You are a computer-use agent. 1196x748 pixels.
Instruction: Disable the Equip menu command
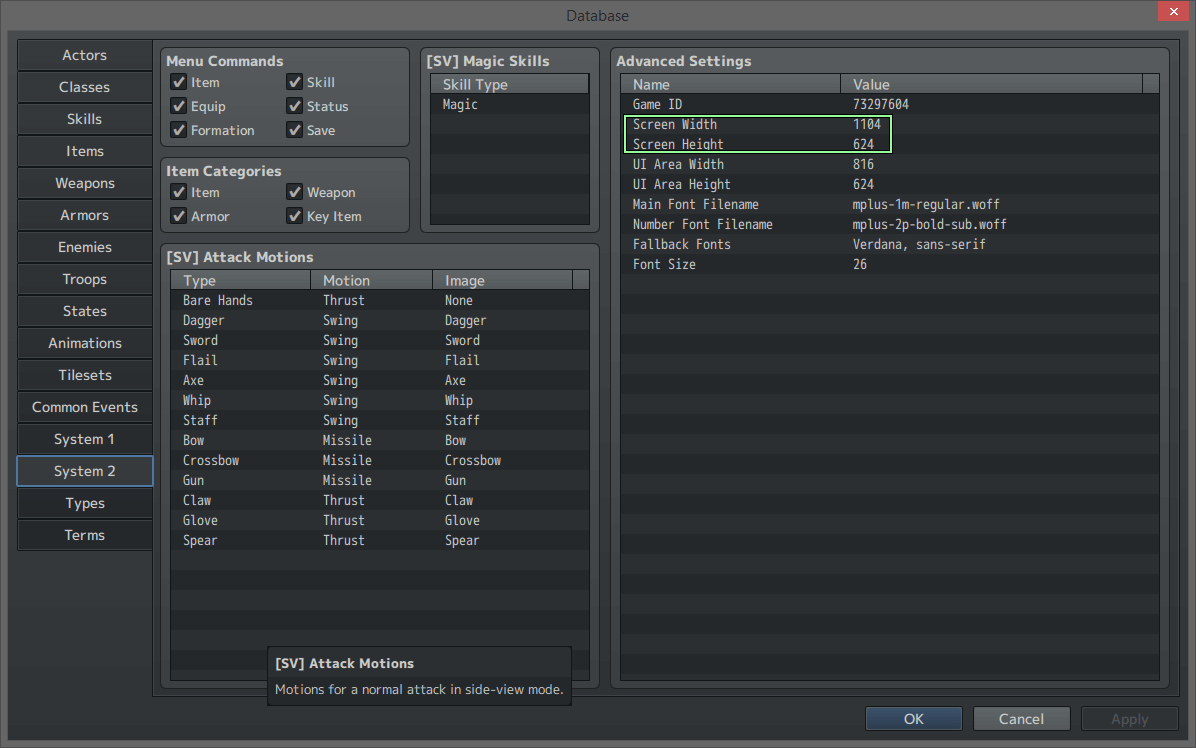(178, 106)
